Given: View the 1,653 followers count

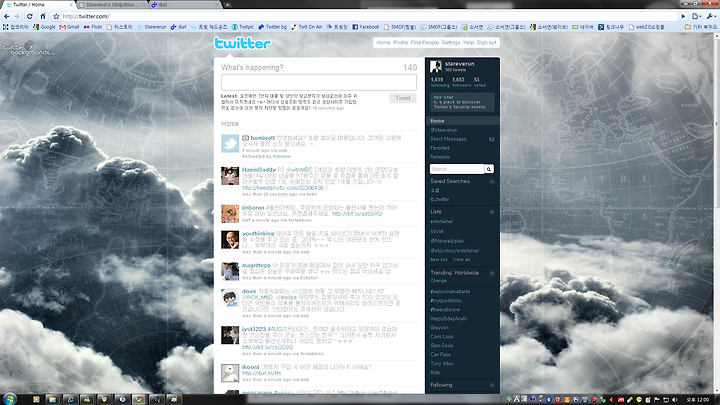Looking at the screenshot, I should tap(461, 82).
